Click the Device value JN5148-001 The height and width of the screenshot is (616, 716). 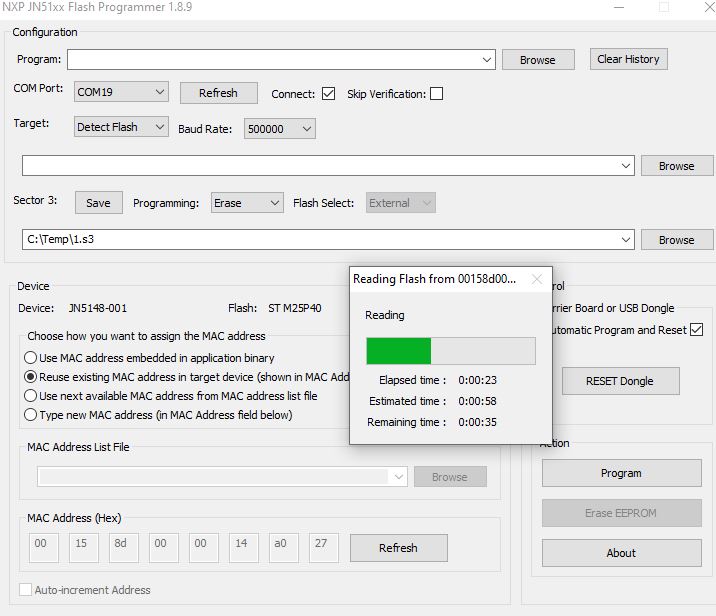tap(98, 308)
